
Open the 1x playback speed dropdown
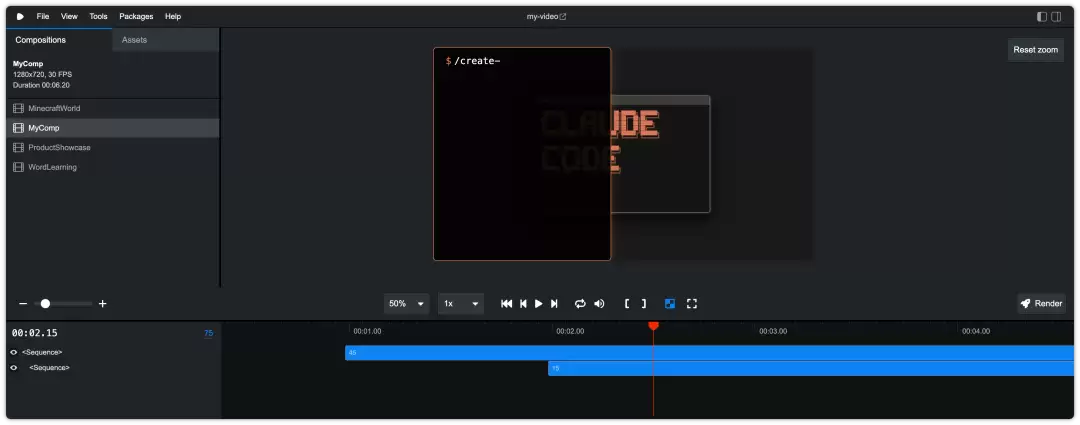[461, 304]
